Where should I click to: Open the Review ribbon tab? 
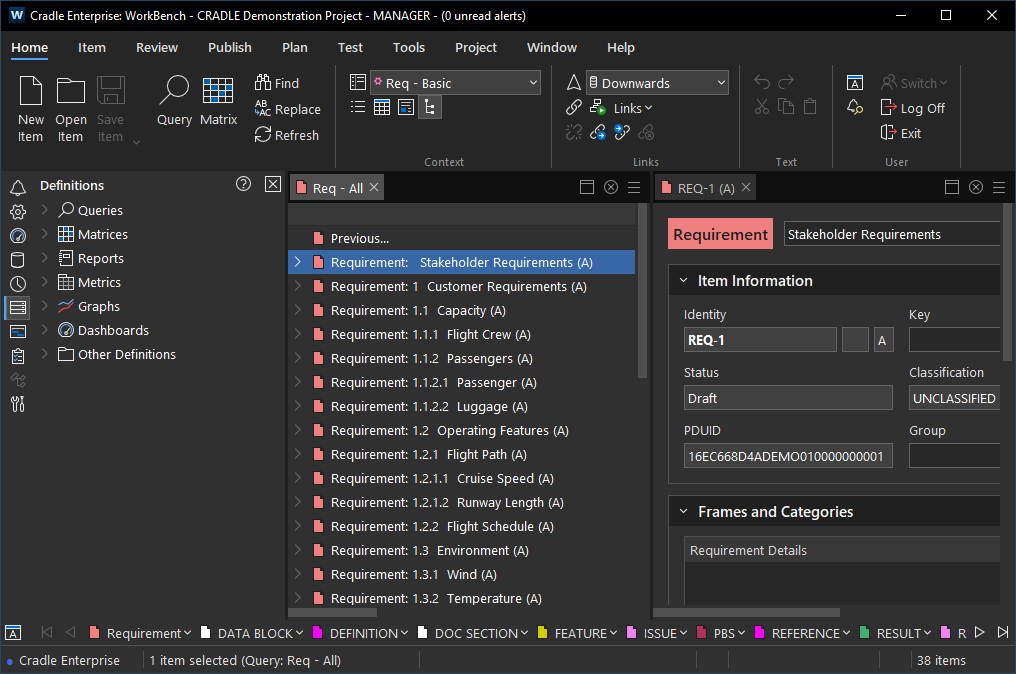pos(157,47)
